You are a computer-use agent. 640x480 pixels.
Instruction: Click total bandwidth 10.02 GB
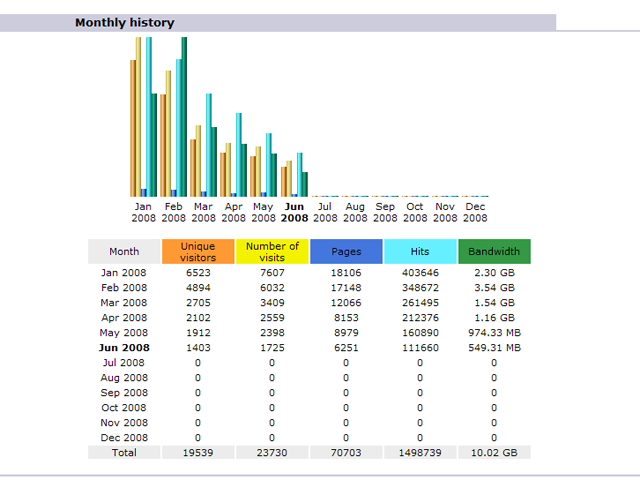[494, 453]
